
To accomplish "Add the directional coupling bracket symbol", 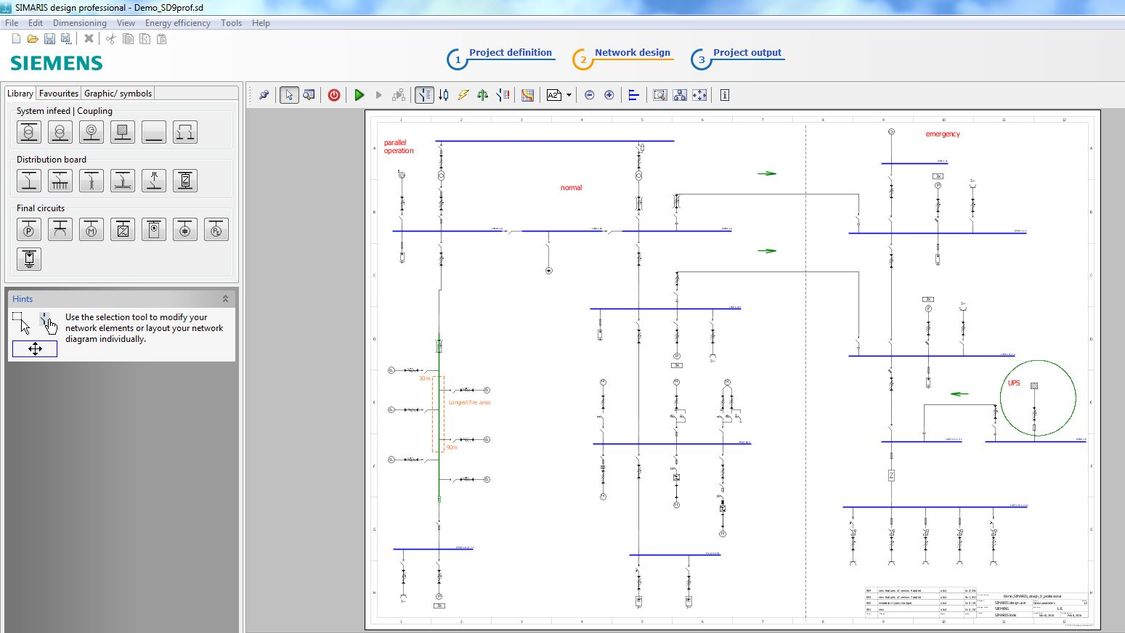I will click(185, 132).
